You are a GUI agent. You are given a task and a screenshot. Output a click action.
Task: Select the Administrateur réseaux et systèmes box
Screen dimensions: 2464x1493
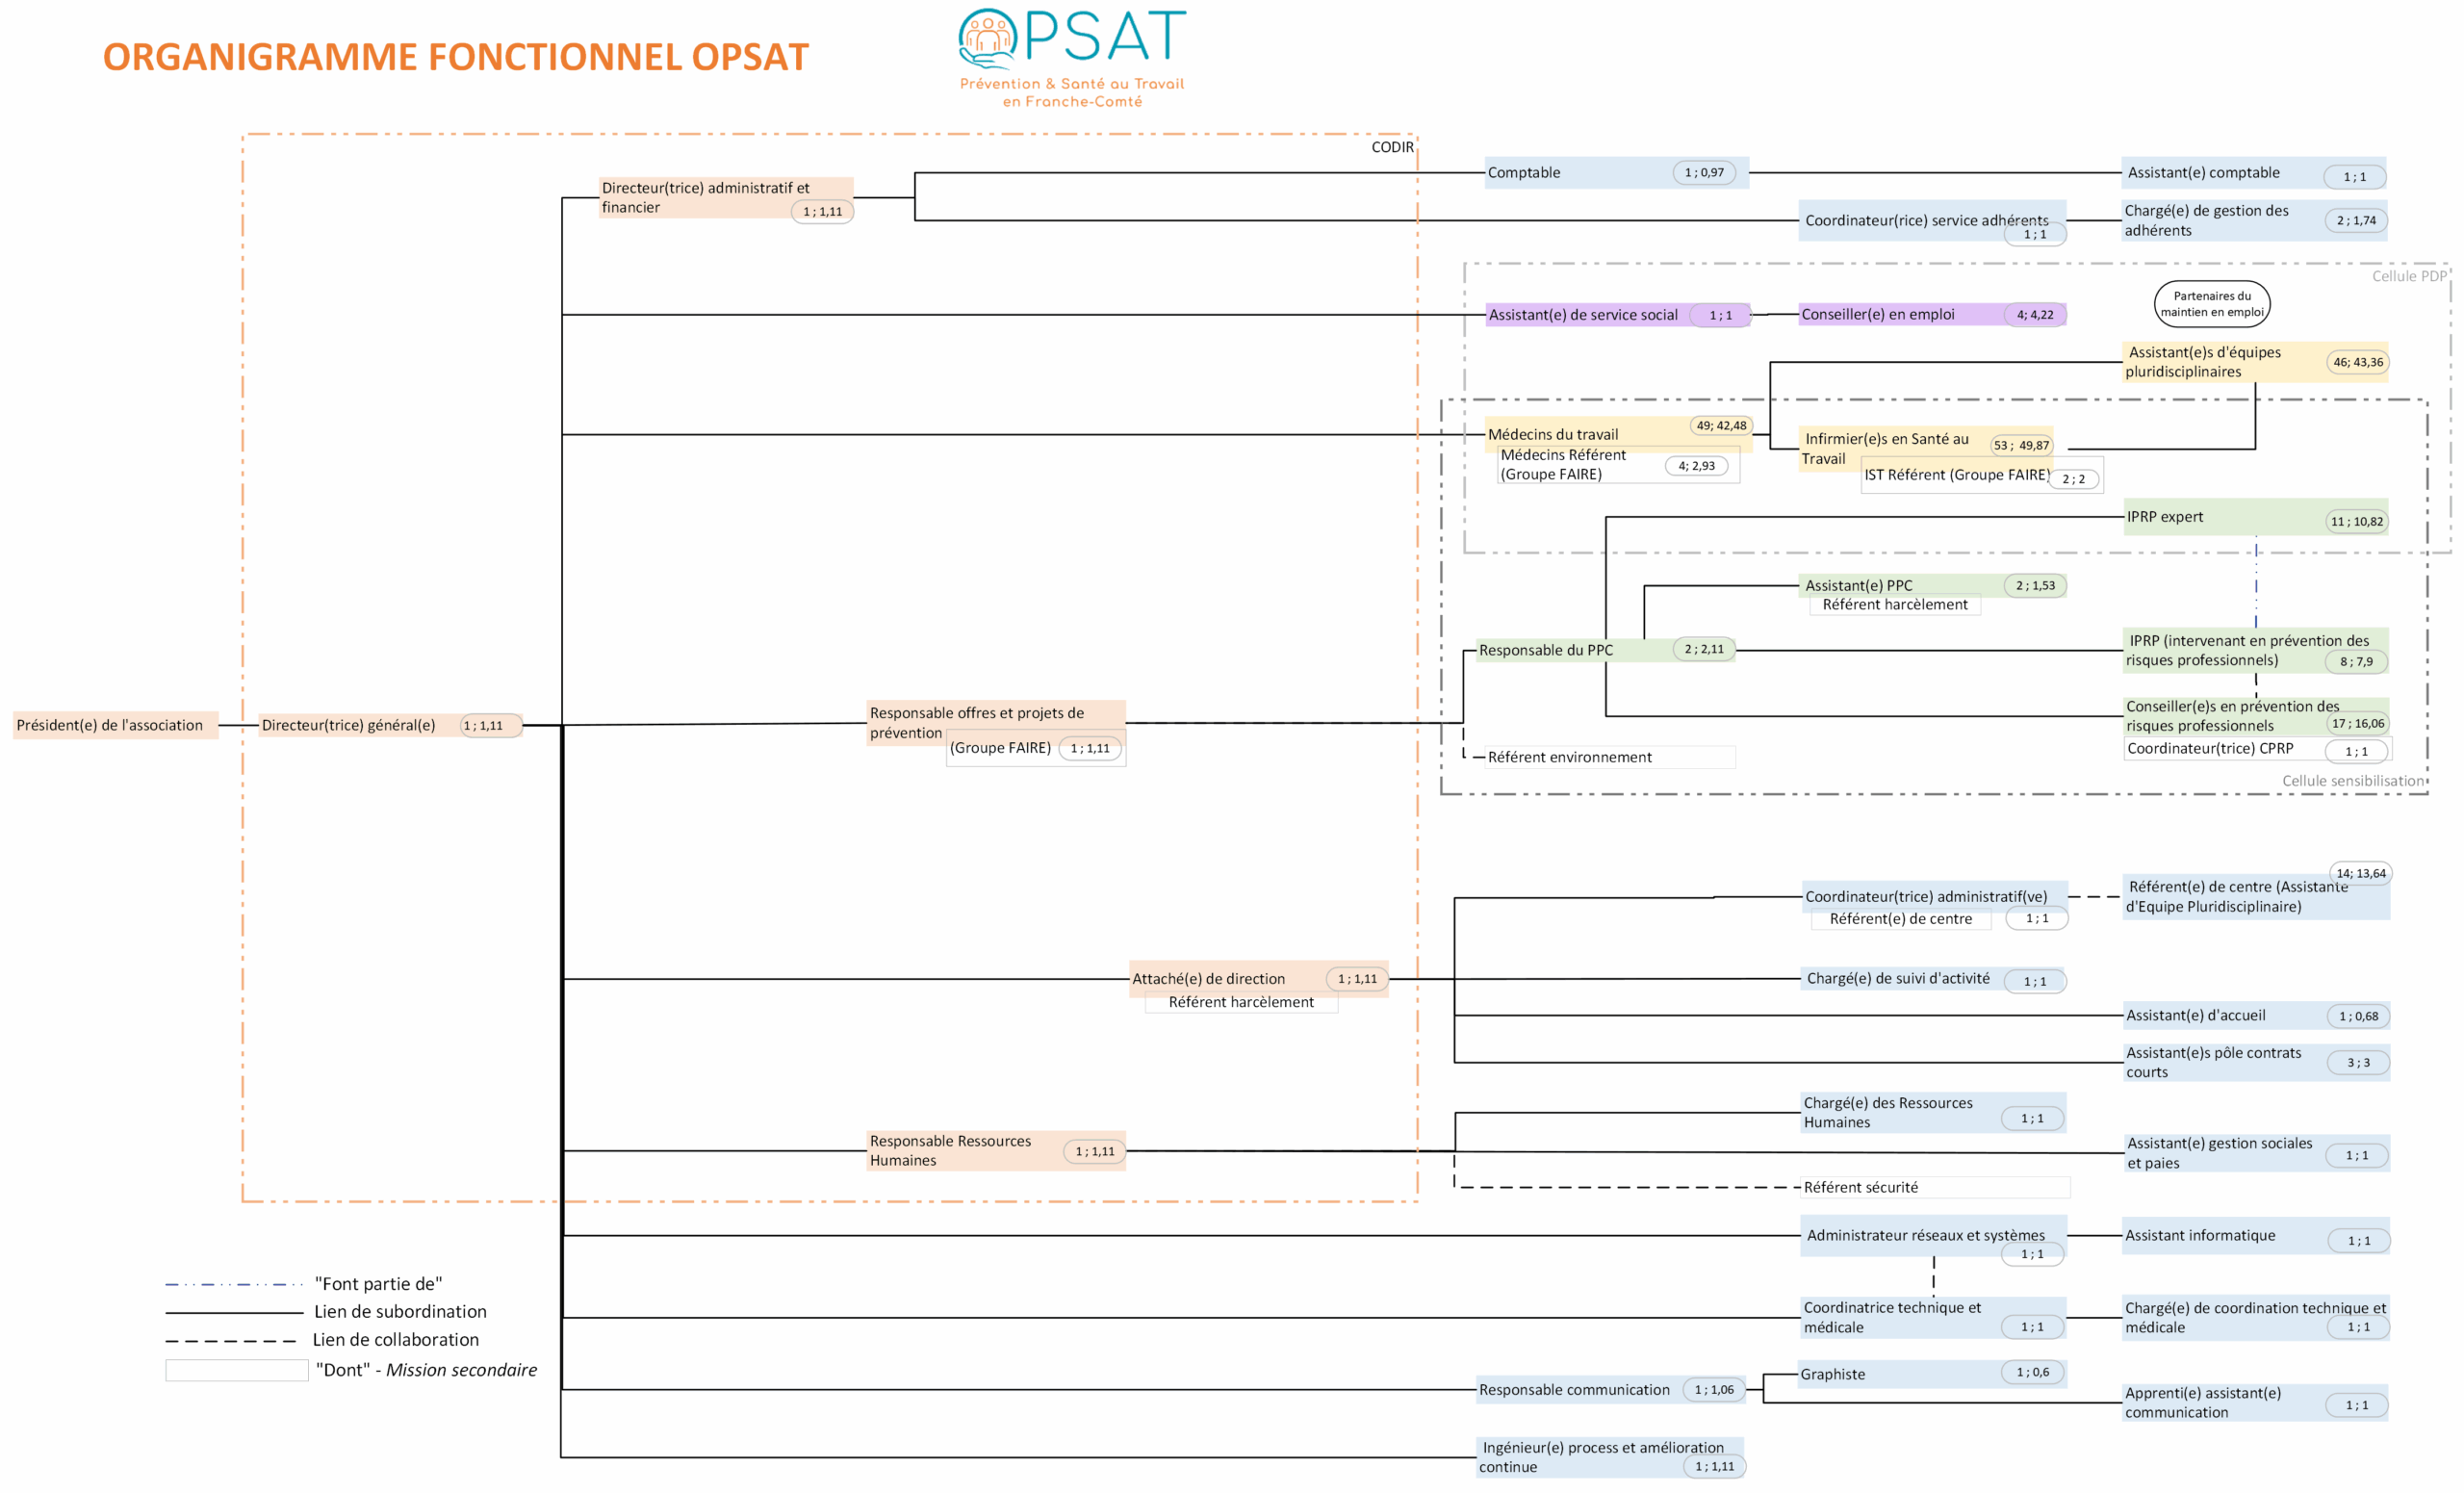point(1932,1240)
